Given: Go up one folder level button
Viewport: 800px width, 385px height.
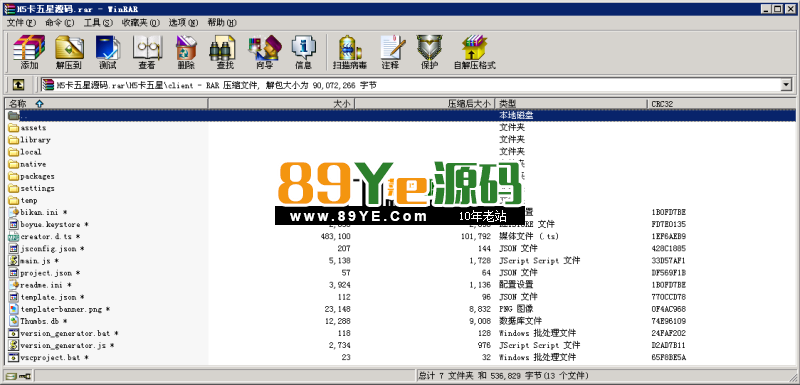Looking at the screenshot, I should tap(18, 85).
